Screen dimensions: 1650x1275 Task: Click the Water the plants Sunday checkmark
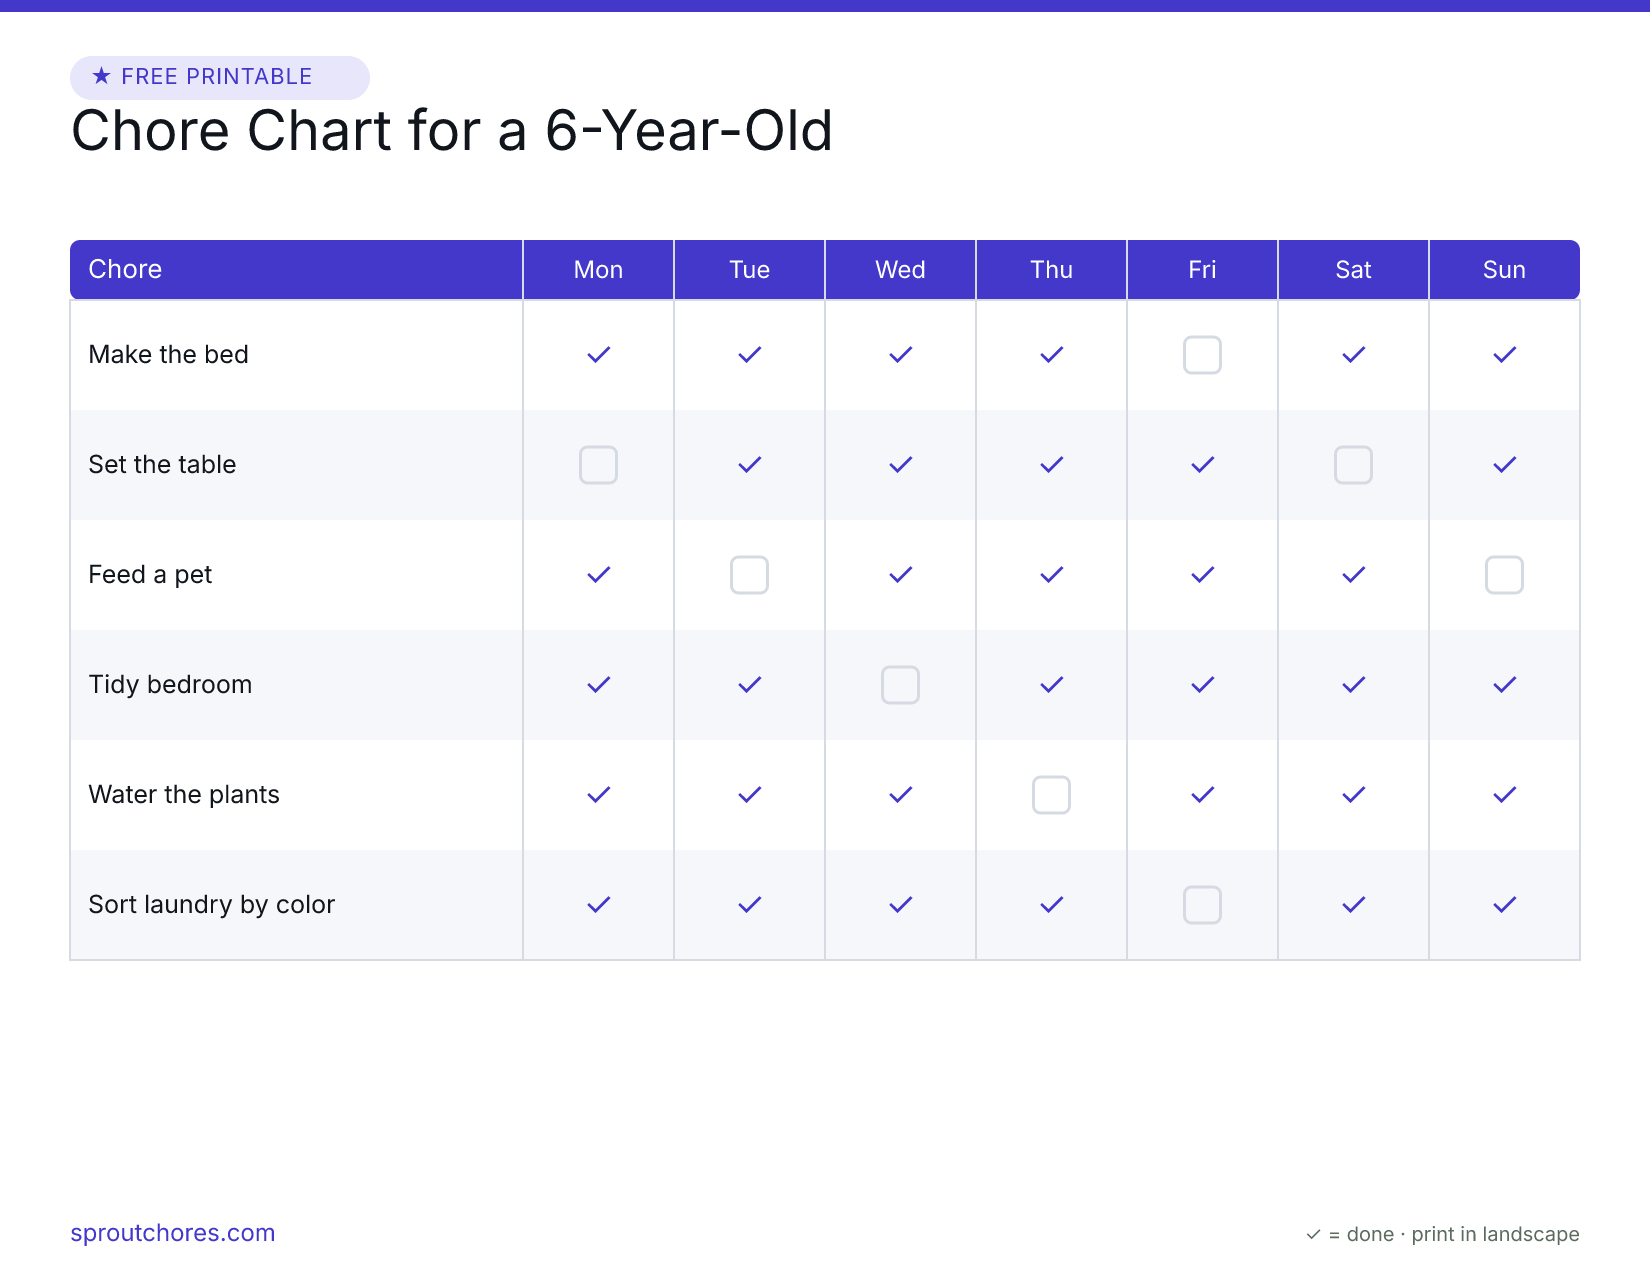tap(1504, 795)
